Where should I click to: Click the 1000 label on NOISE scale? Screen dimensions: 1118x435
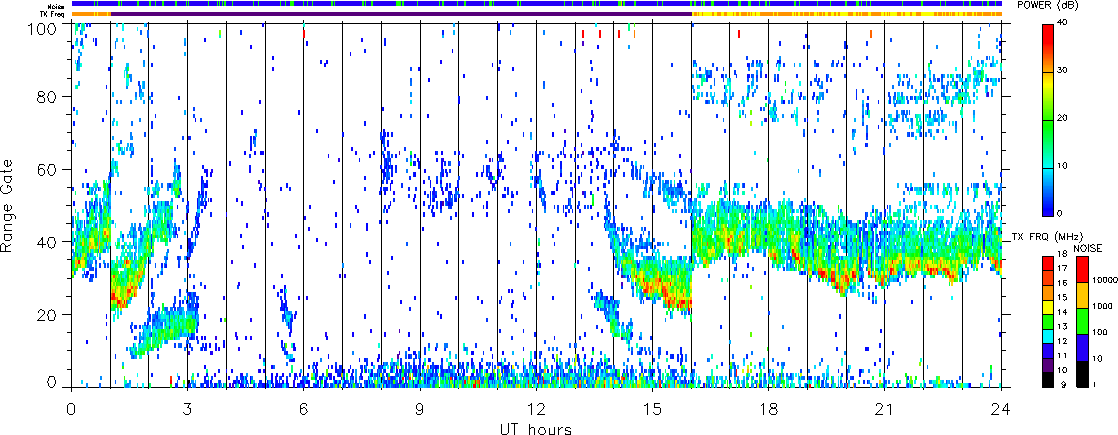(1104, 307)
